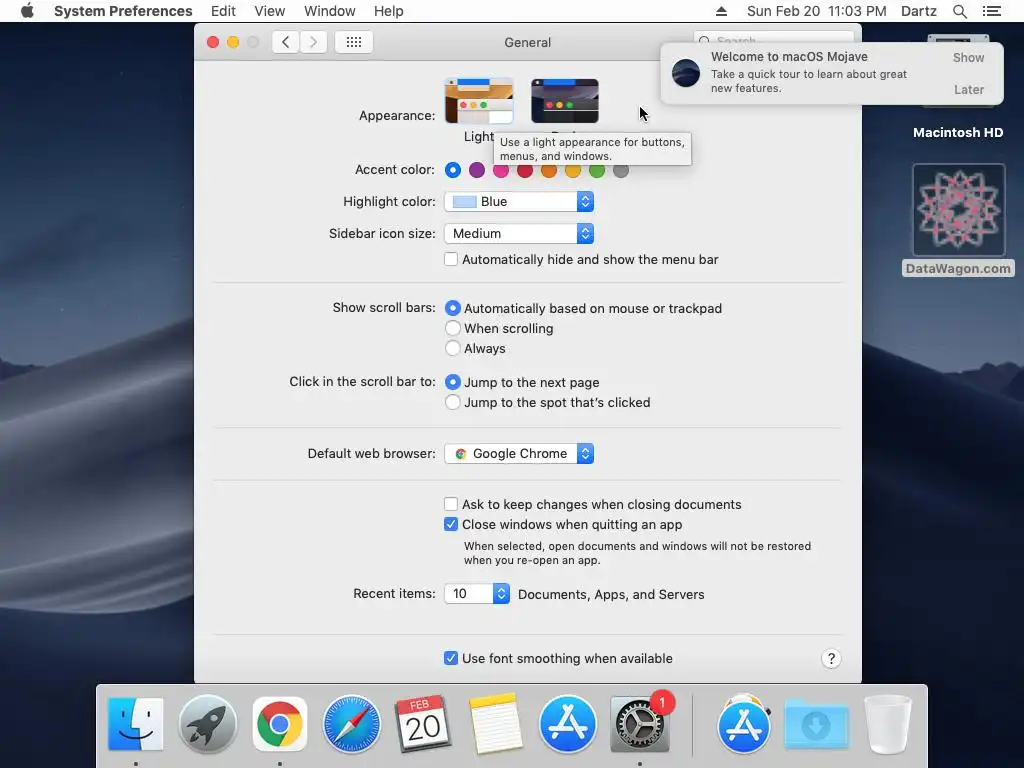Select scroll bars automatically based on mouse
The height and width of the screenshot is (768, 1024).
453,308
